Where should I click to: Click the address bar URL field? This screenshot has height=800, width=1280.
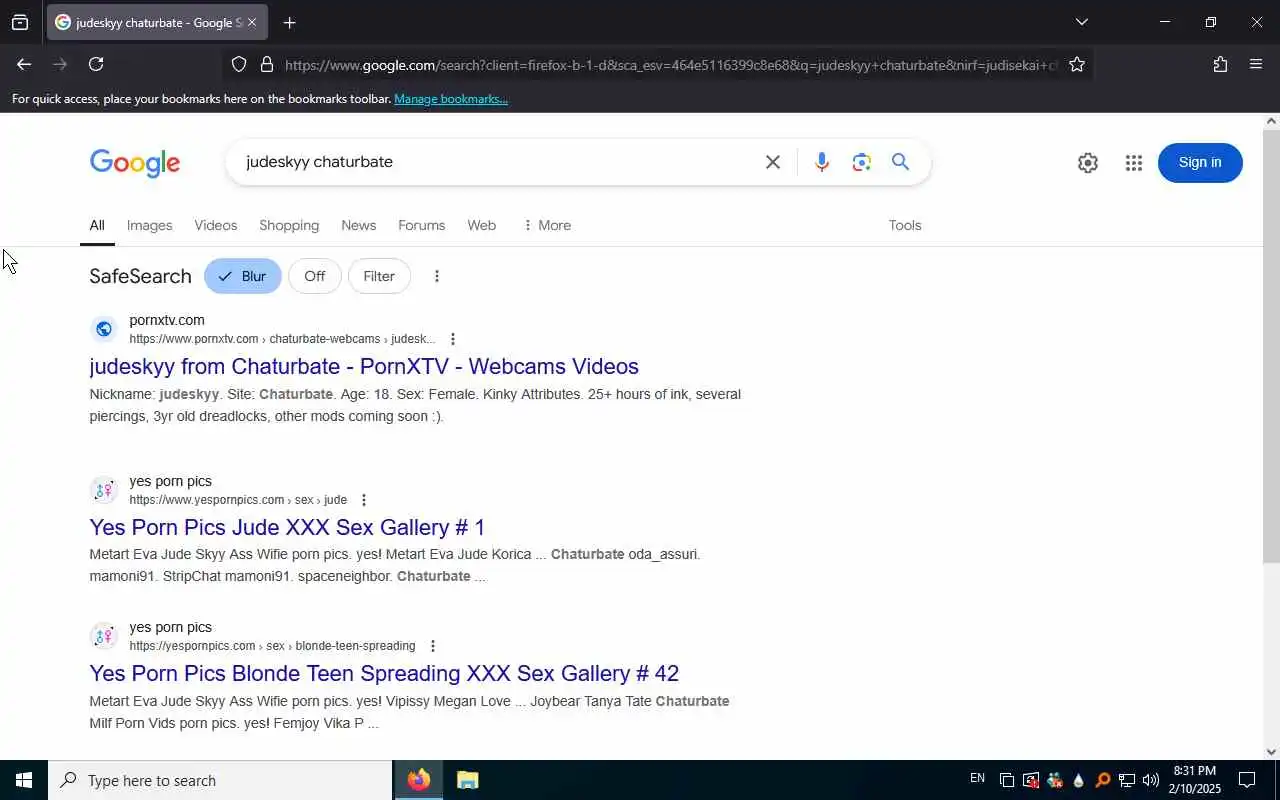pyautogui.click(x=670, y=65)
